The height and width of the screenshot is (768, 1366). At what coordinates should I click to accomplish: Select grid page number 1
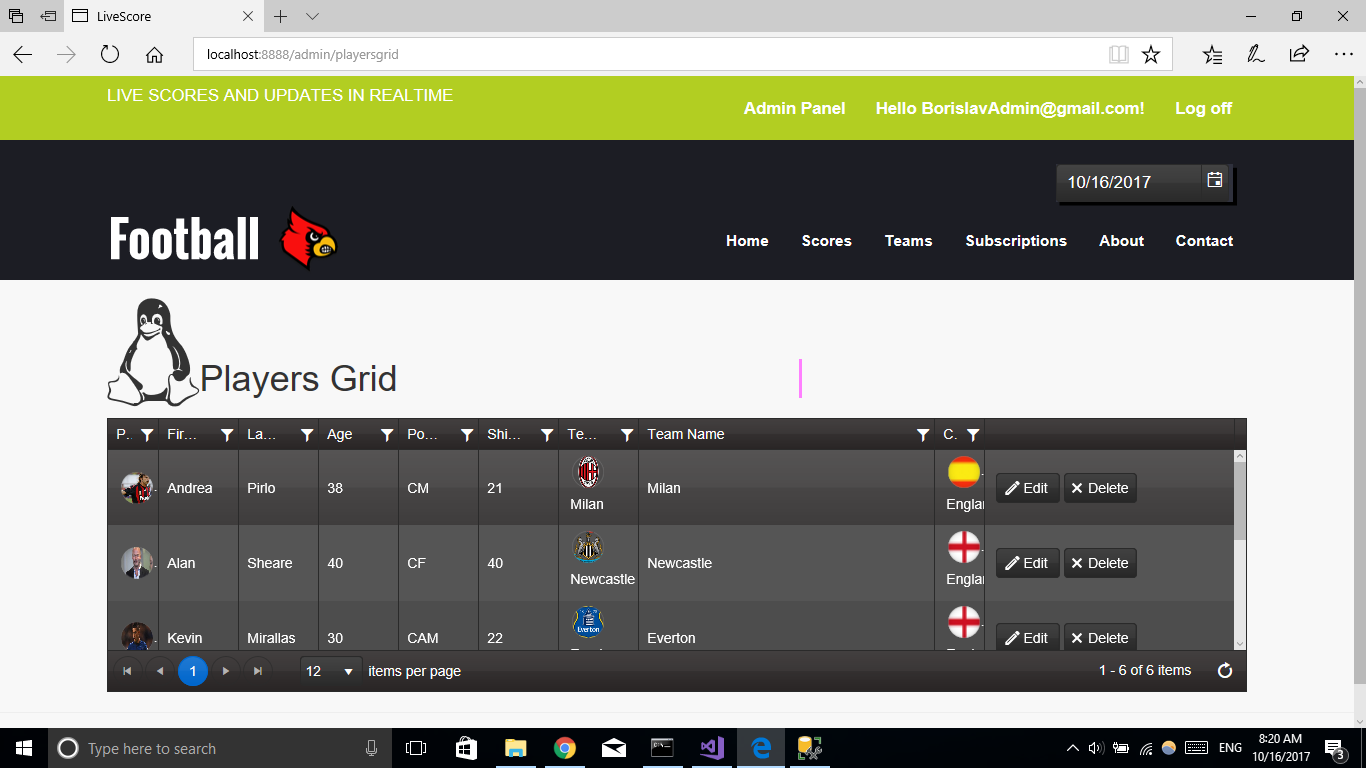tap(193, 671)
